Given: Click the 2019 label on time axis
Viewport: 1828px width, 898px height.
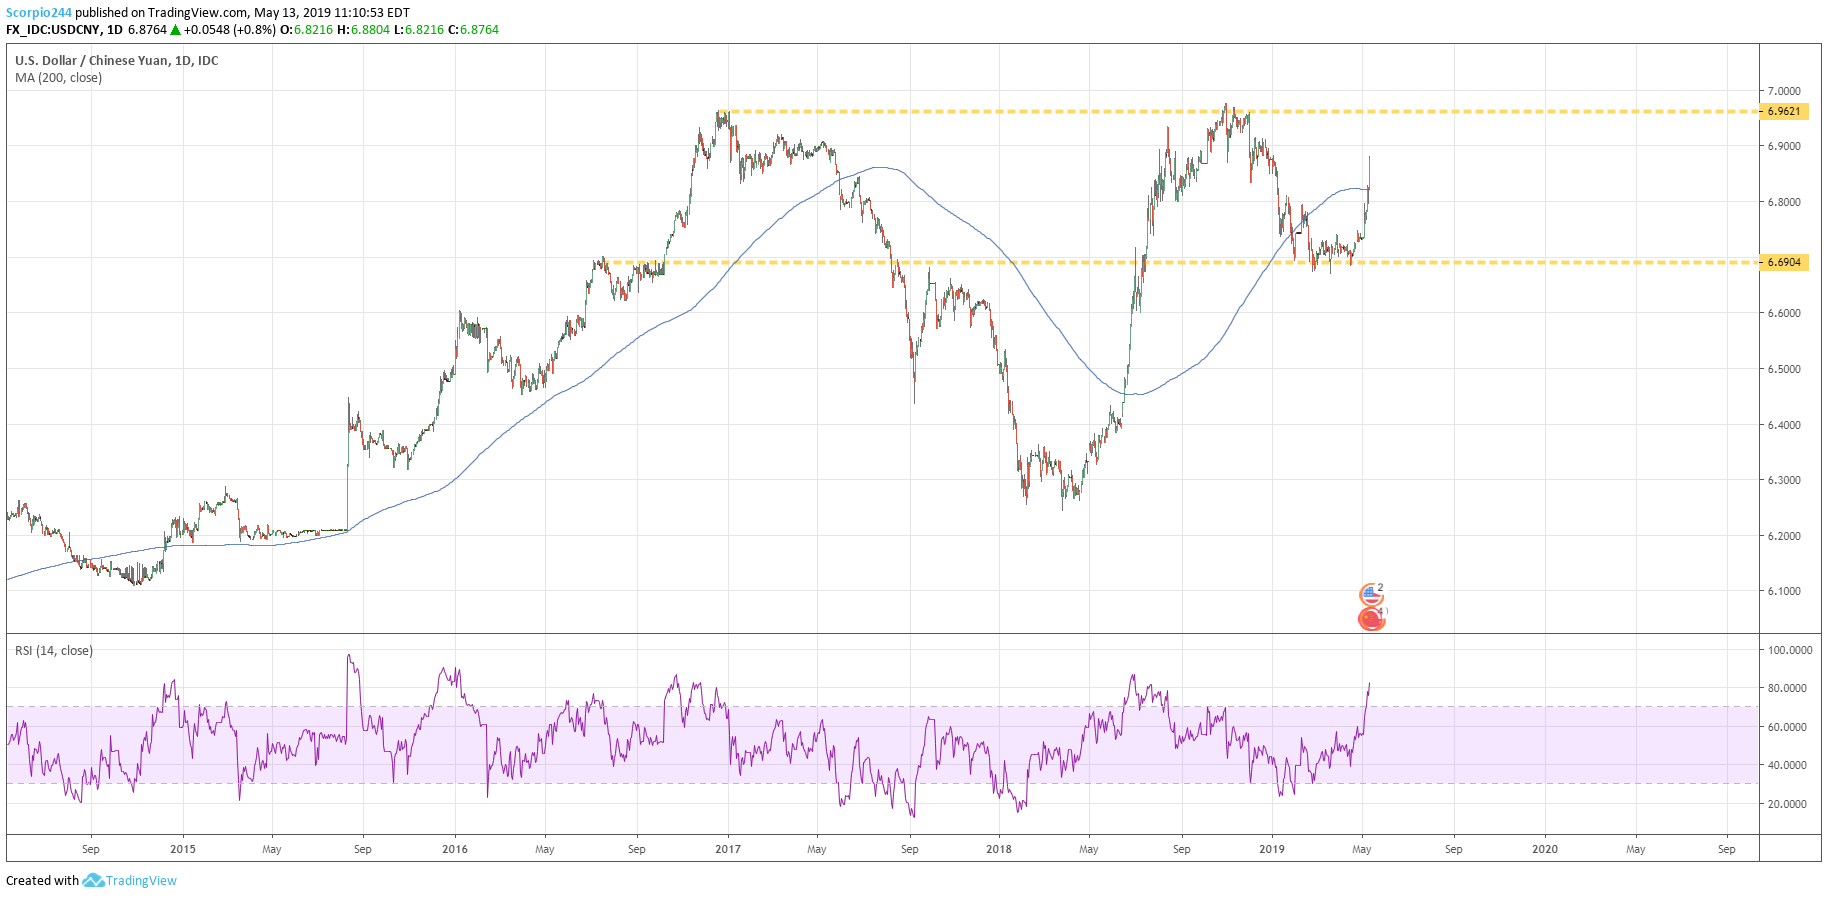Looking at the screenshot, I should (1272, 849).
